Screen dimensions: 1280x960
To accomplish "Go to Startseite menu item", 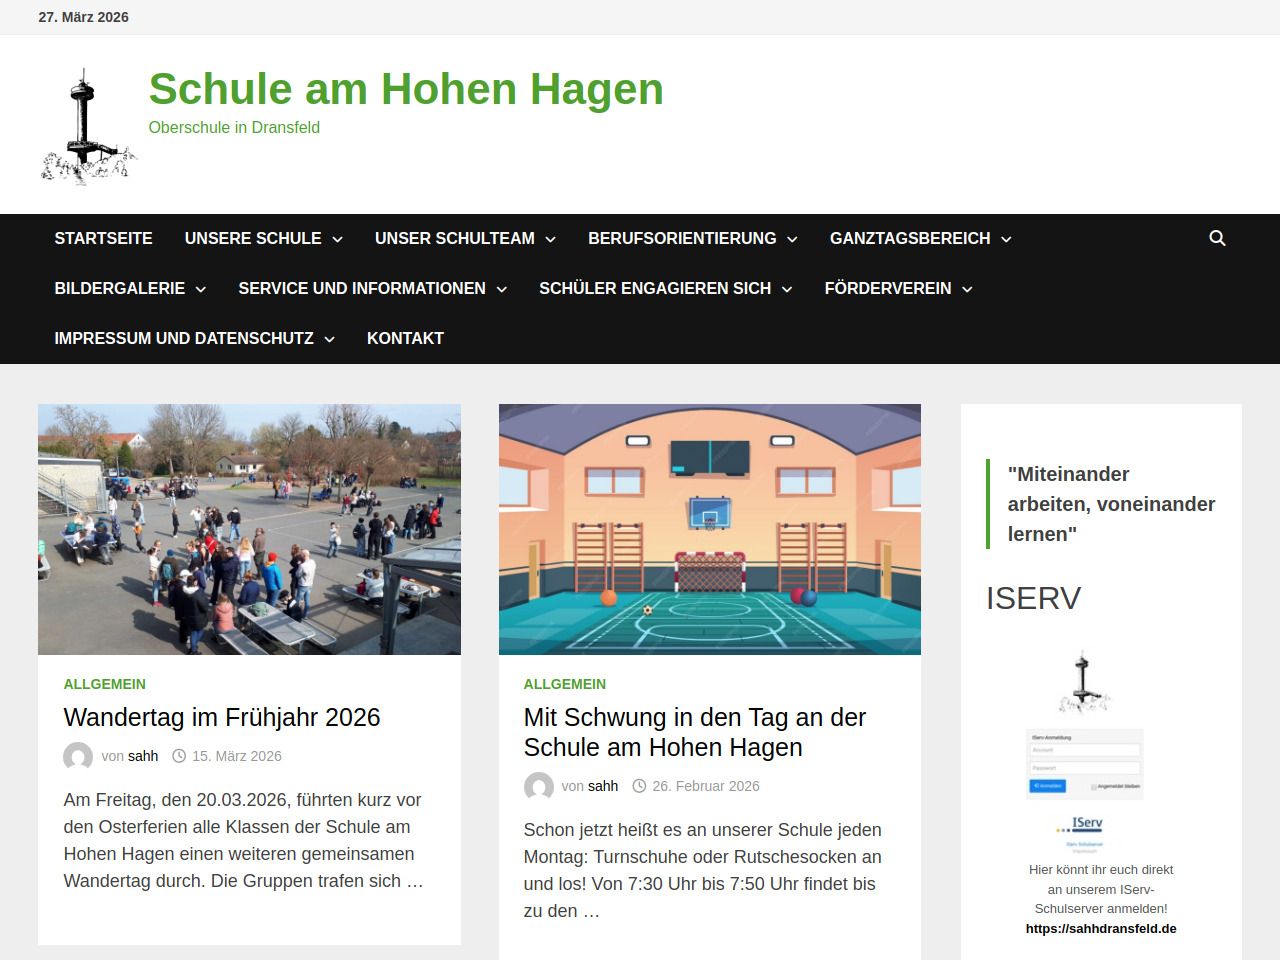I will click(103, 239).
